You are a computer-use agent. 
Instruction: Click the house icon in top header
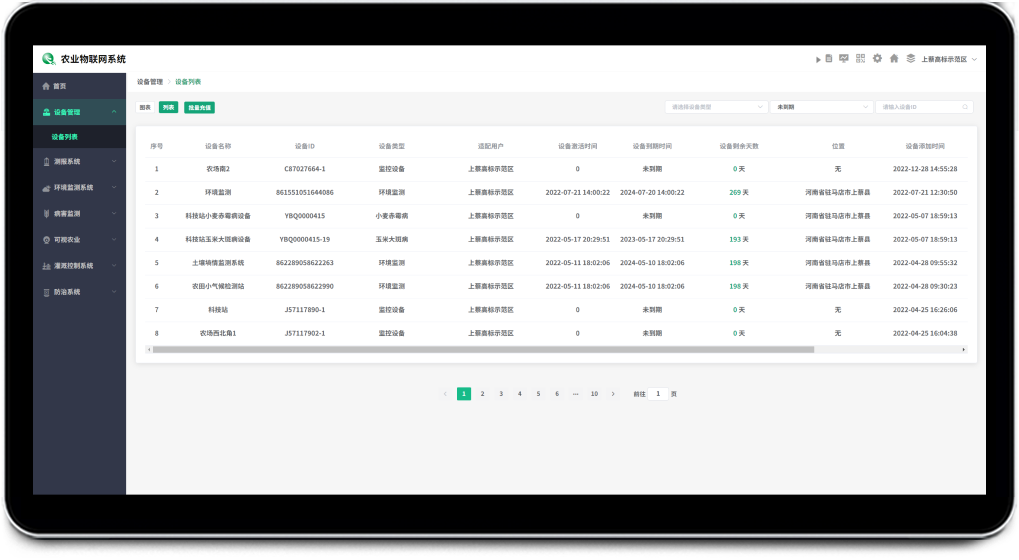(x=894, y=58)
